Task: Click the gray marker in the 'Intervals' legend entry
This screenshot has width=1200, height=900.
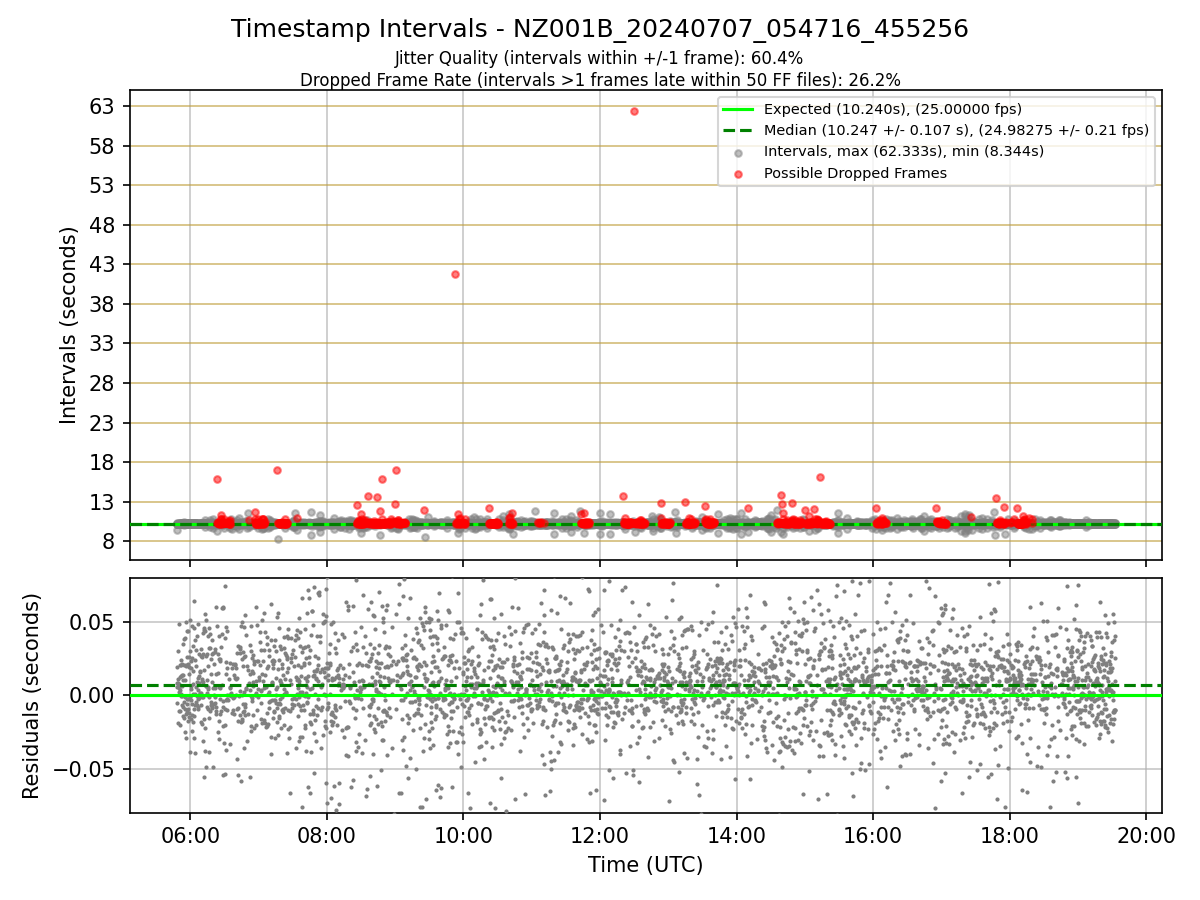Action: pos(738,152)
